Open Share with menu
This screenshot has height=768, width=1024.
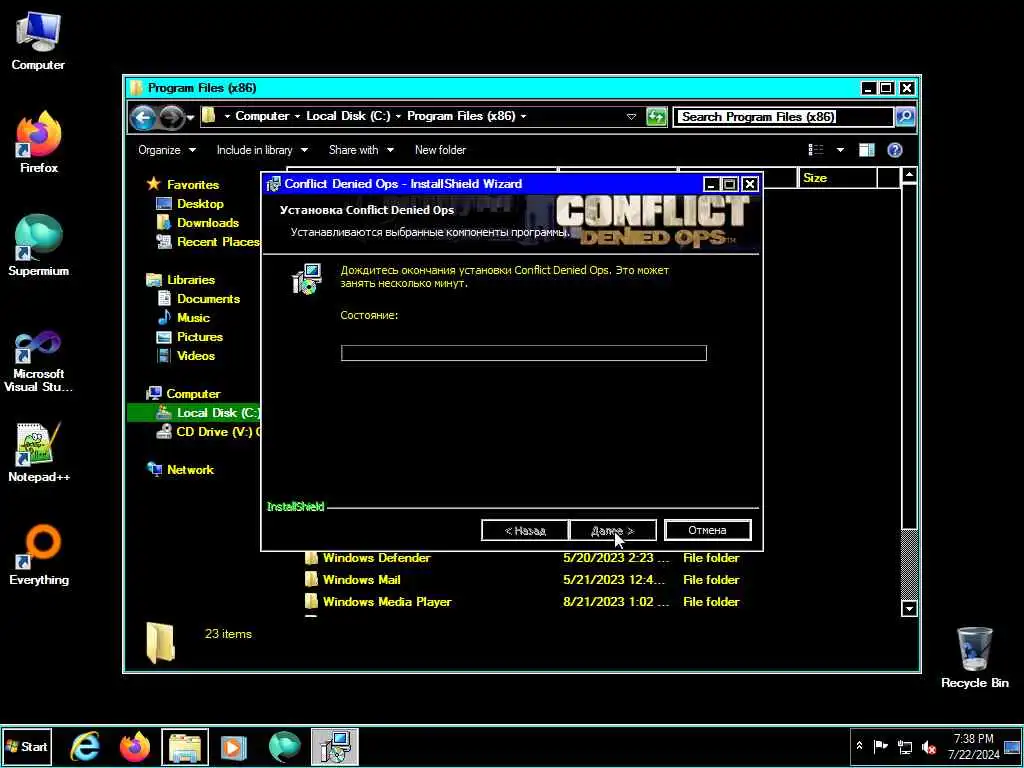point(361,150)
